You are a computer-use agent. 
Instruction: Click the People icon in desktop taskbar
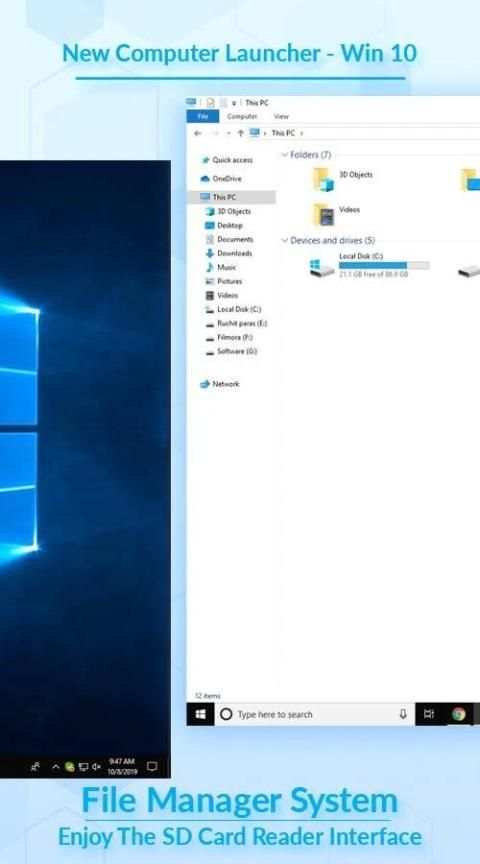tap(36, 766)
